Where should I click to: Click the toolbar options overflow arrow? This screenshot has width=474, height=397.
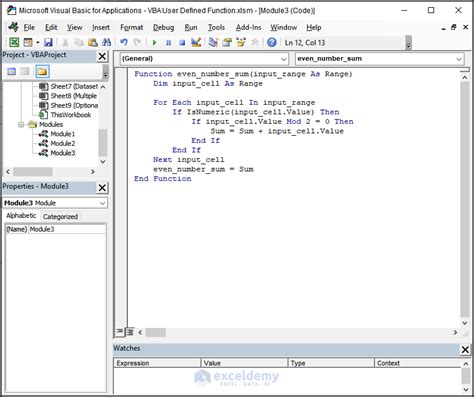(408, 43)
